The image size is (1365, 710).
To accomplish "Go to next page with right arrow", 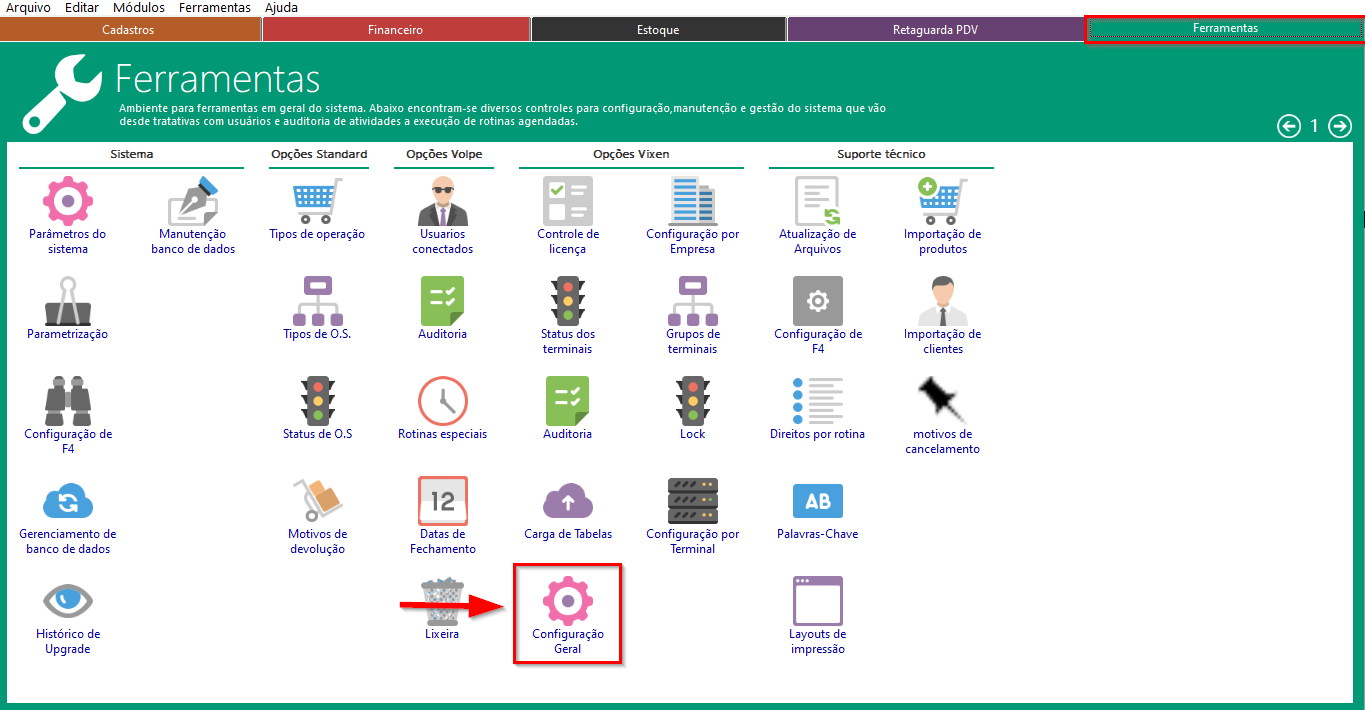I will (x=1339, y=126).
